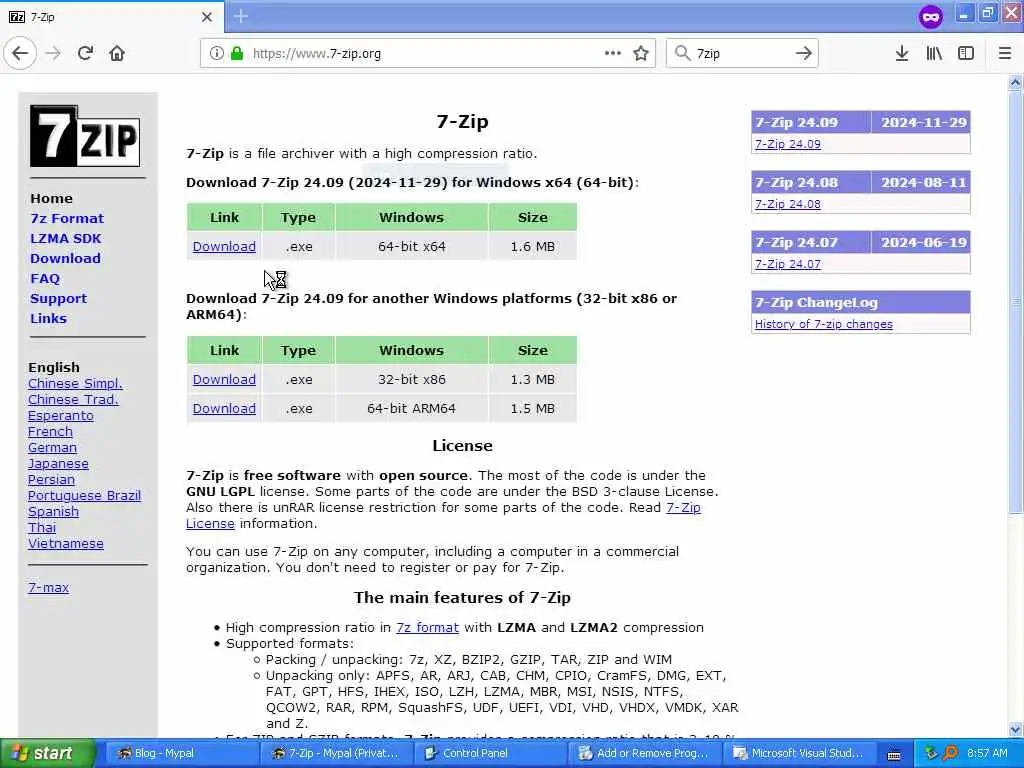
Task: Click the 8:57 AM clock
Action: point(987,753)
